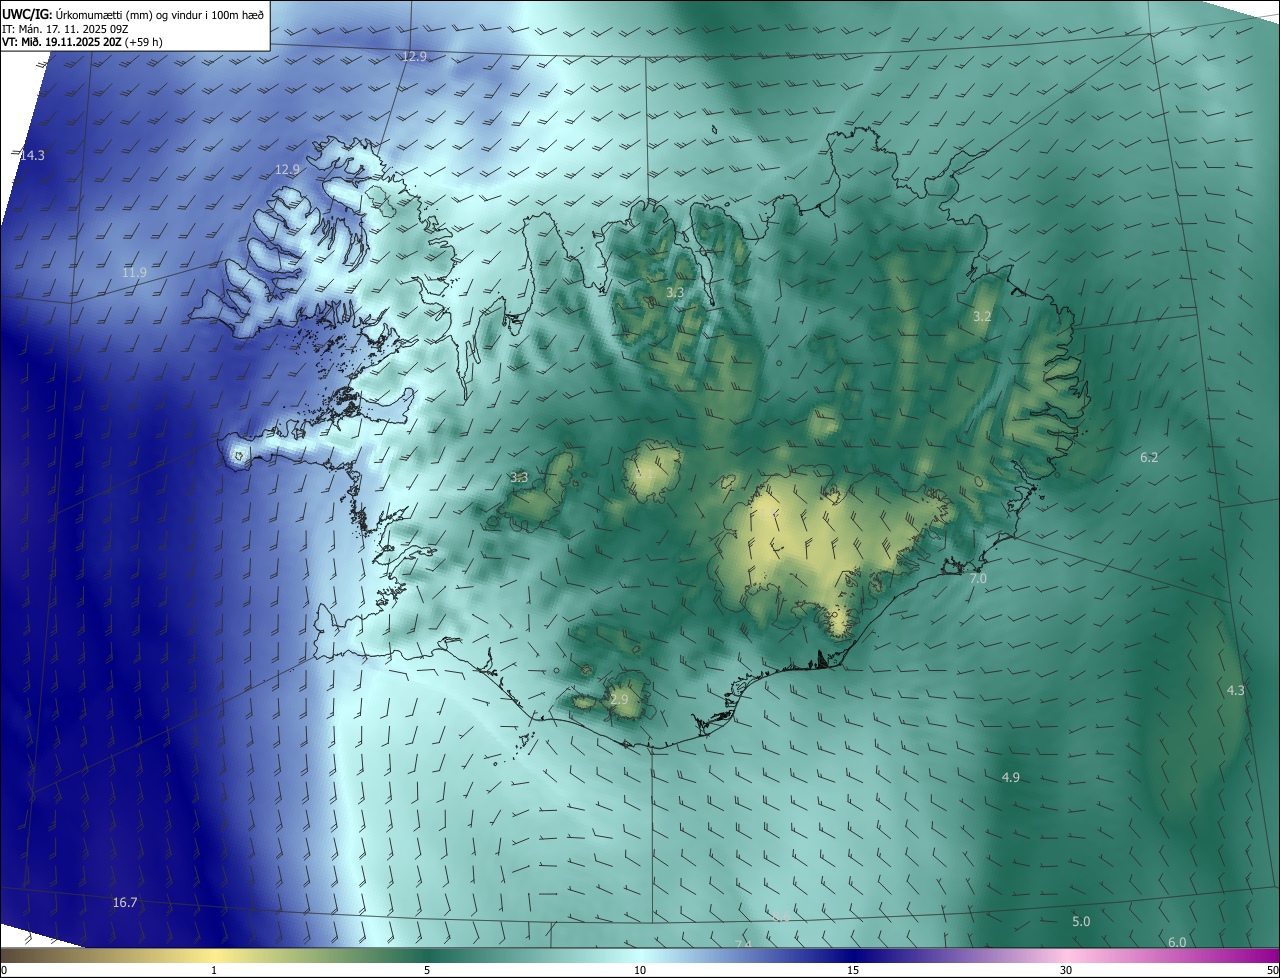Click the 7.0 value near the southeast coast
This screenshot has width=1280, height=978.
pos(978,578)
